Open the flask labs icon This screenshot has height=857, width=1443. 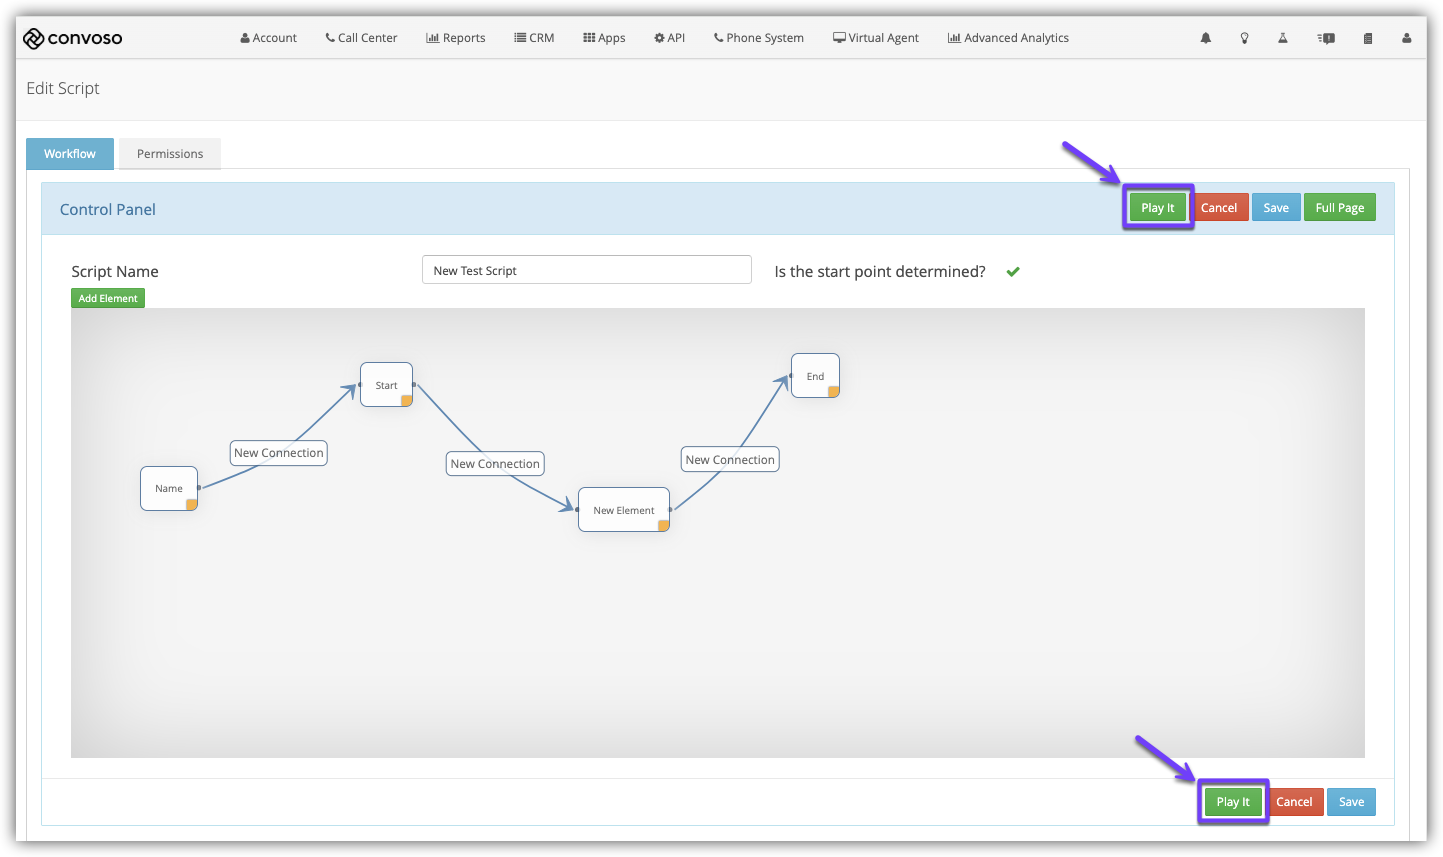[1283, 38]
